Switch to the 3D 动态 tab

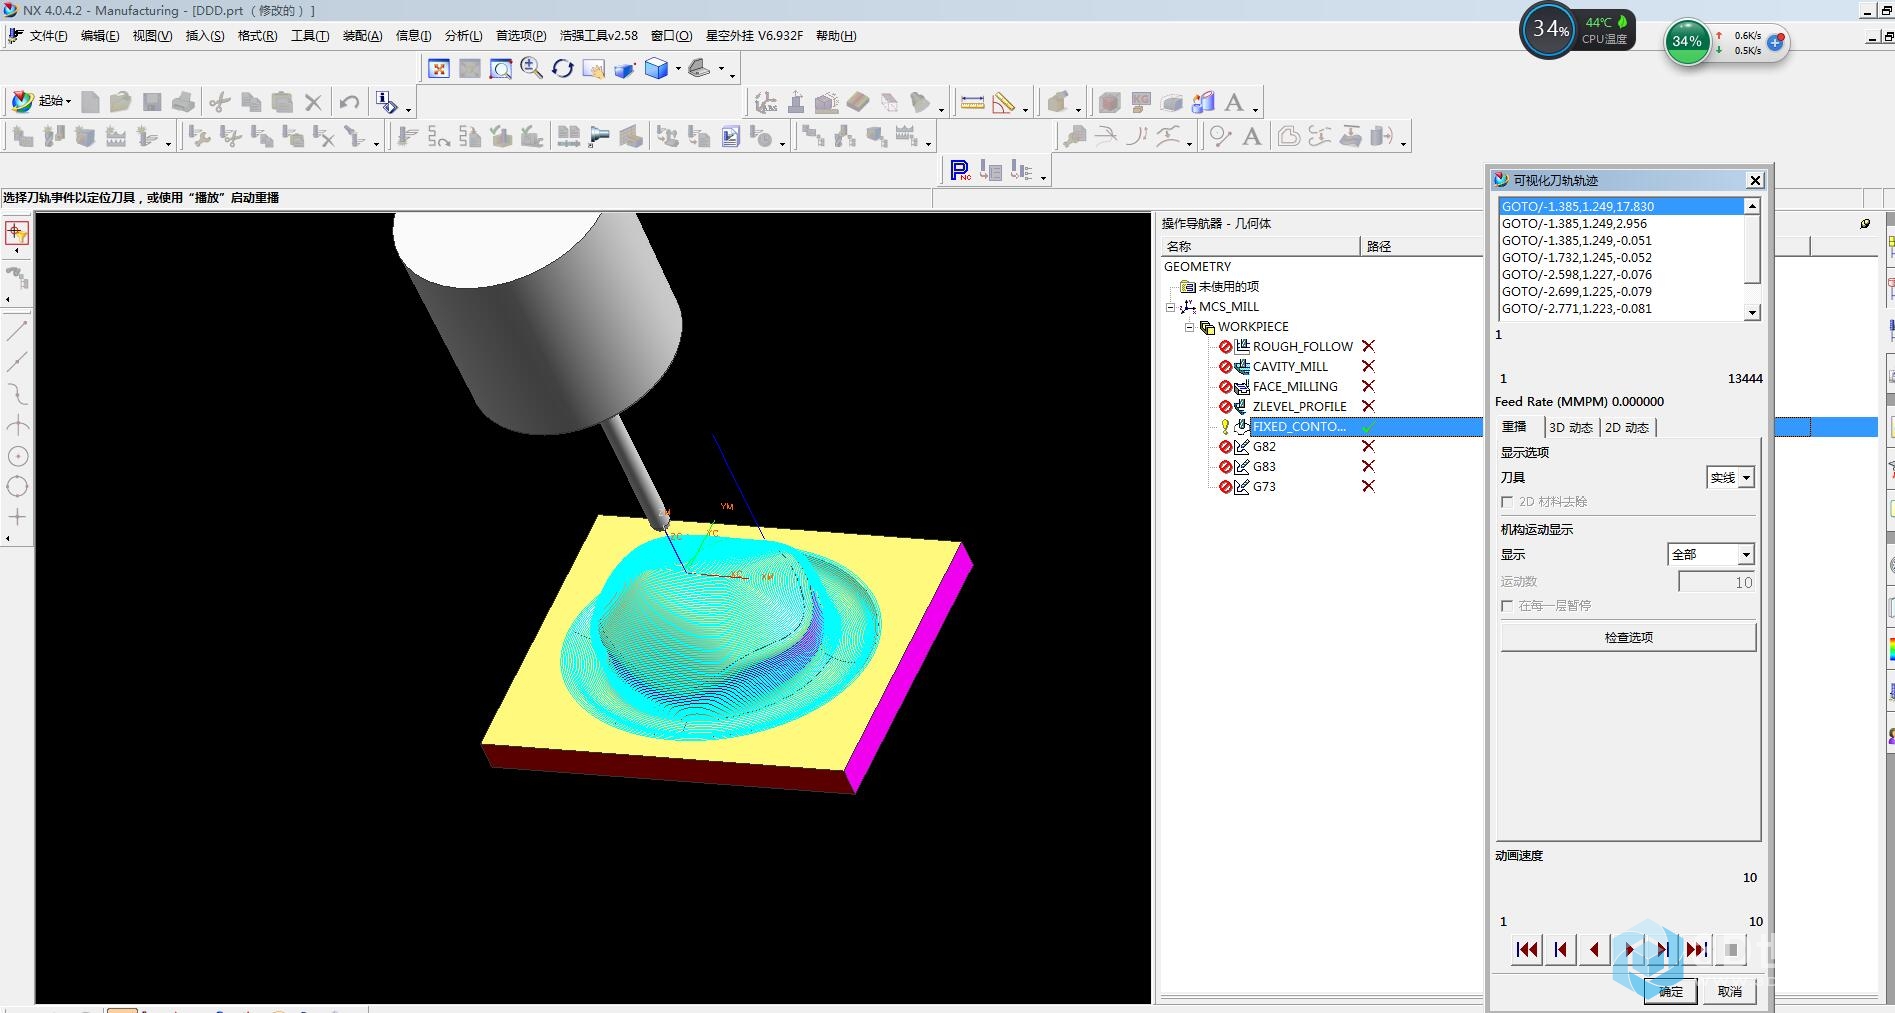[x=1570, y=428]
